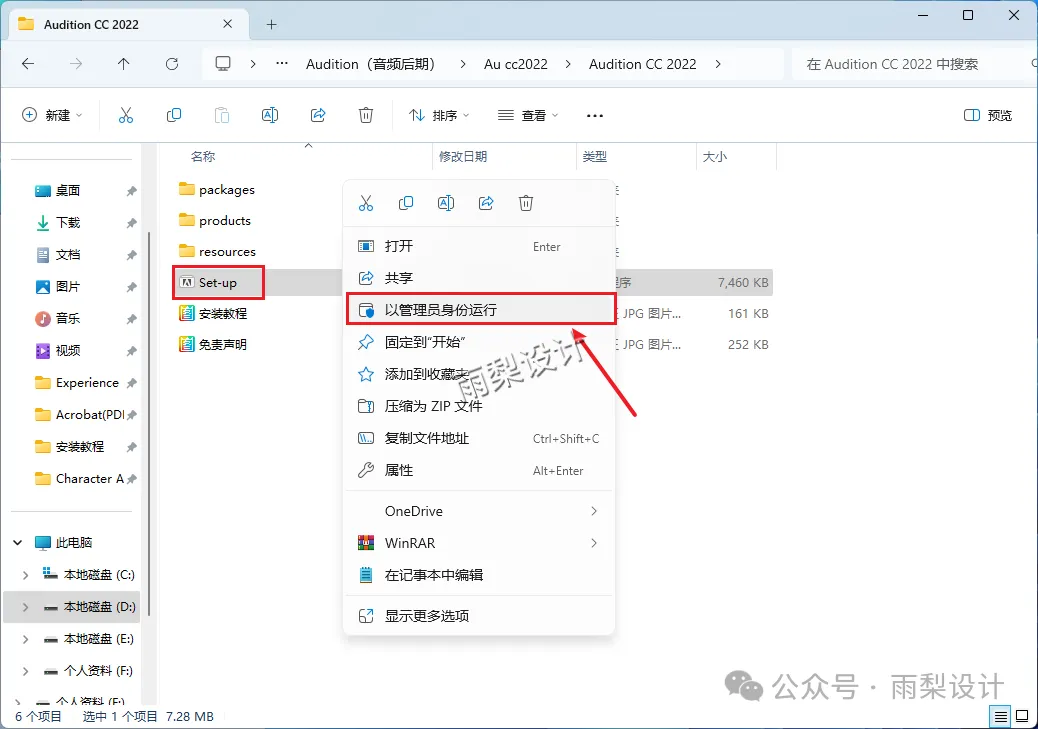Select the 安装教程 image file
This screenshot has width=1038, height=729.
213,313
